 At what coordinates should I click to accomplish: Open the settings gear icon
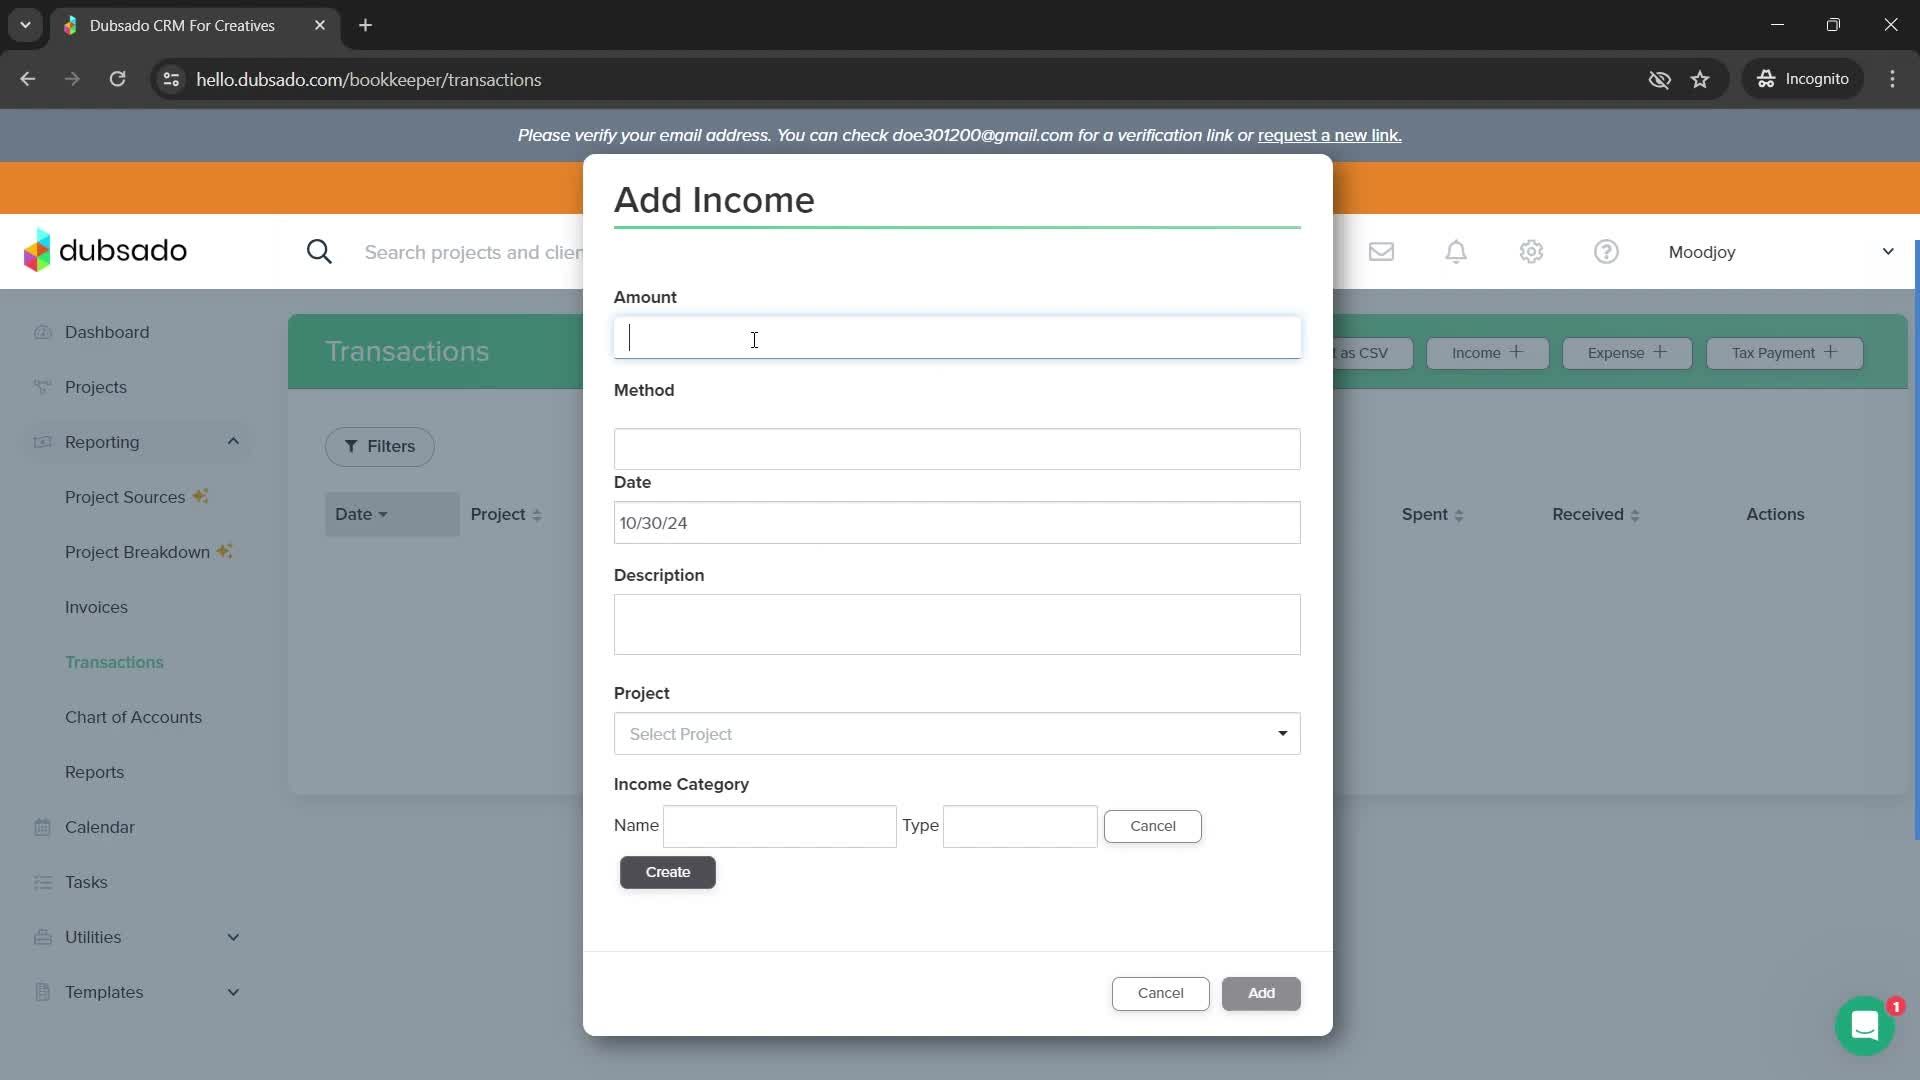click(1531, 252)
